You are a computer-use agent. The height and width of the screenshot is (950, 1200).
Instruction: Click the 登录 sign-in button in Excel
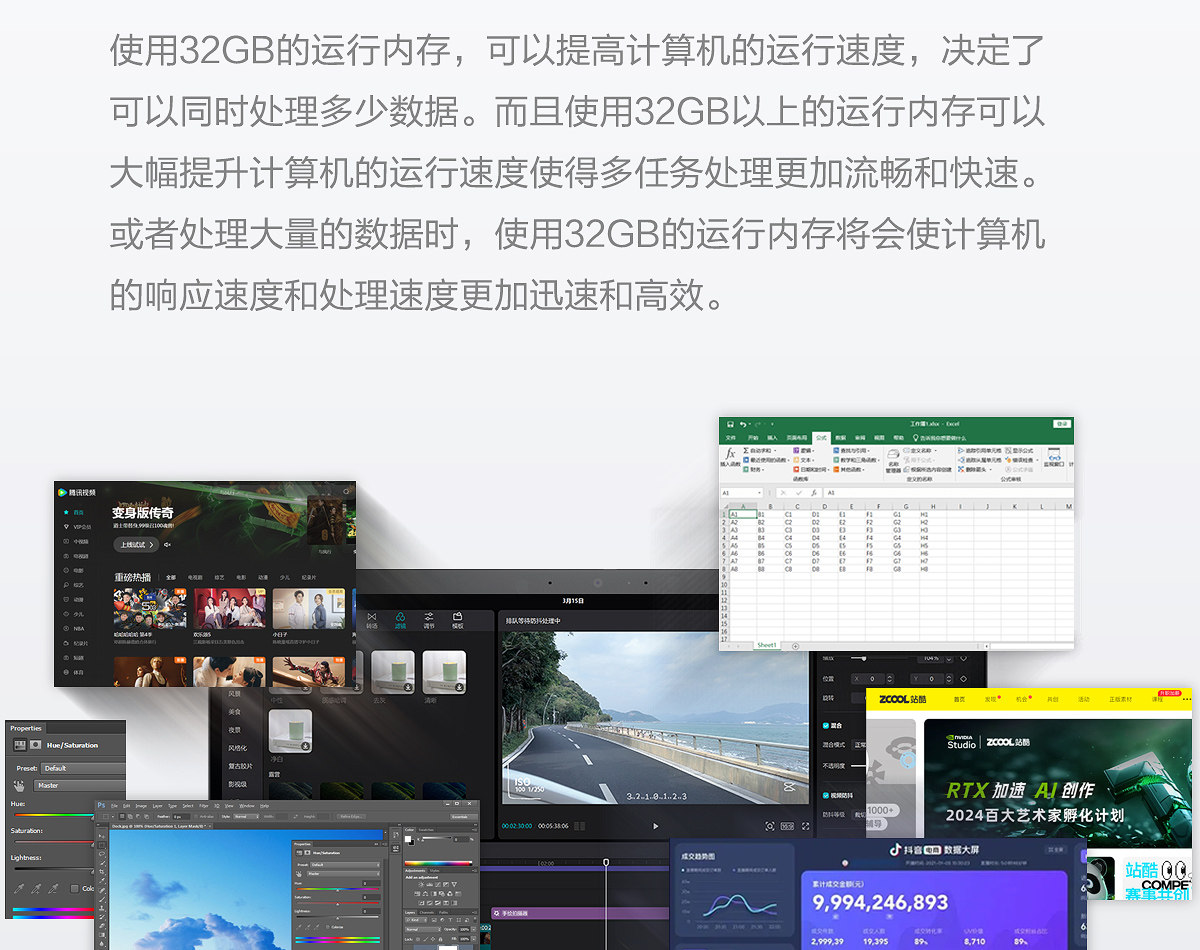[1062, 423]
